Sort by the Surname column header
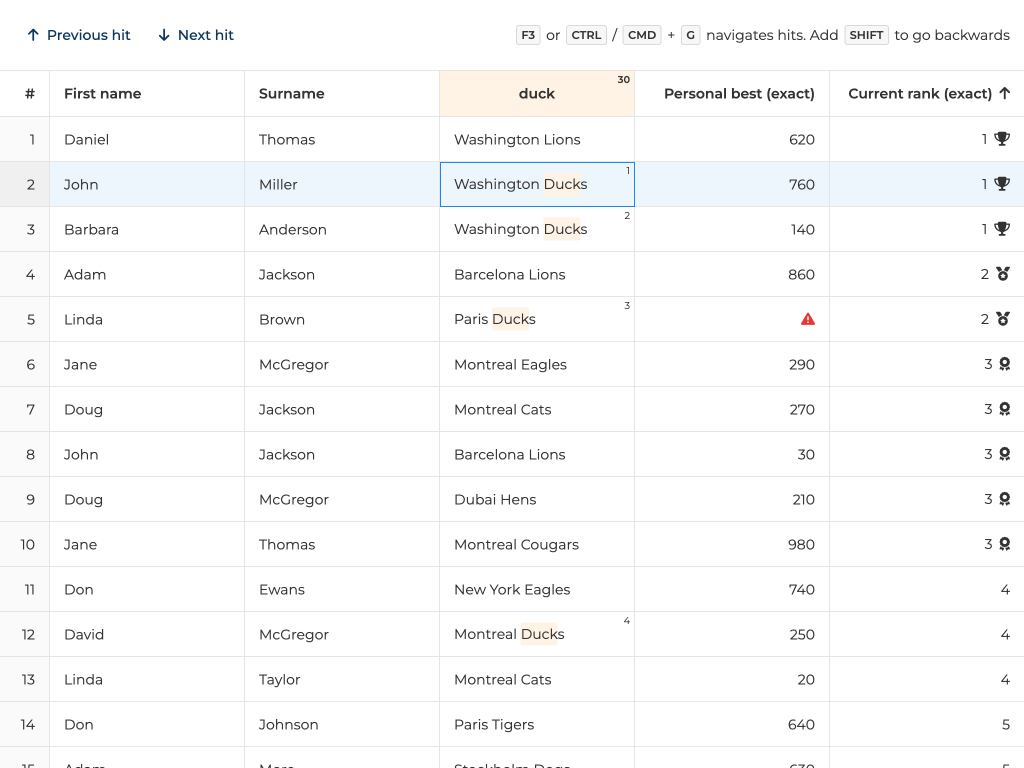The width and height of the screenshot is (1024, 768). pyautogui.click(x=291, y=93)
